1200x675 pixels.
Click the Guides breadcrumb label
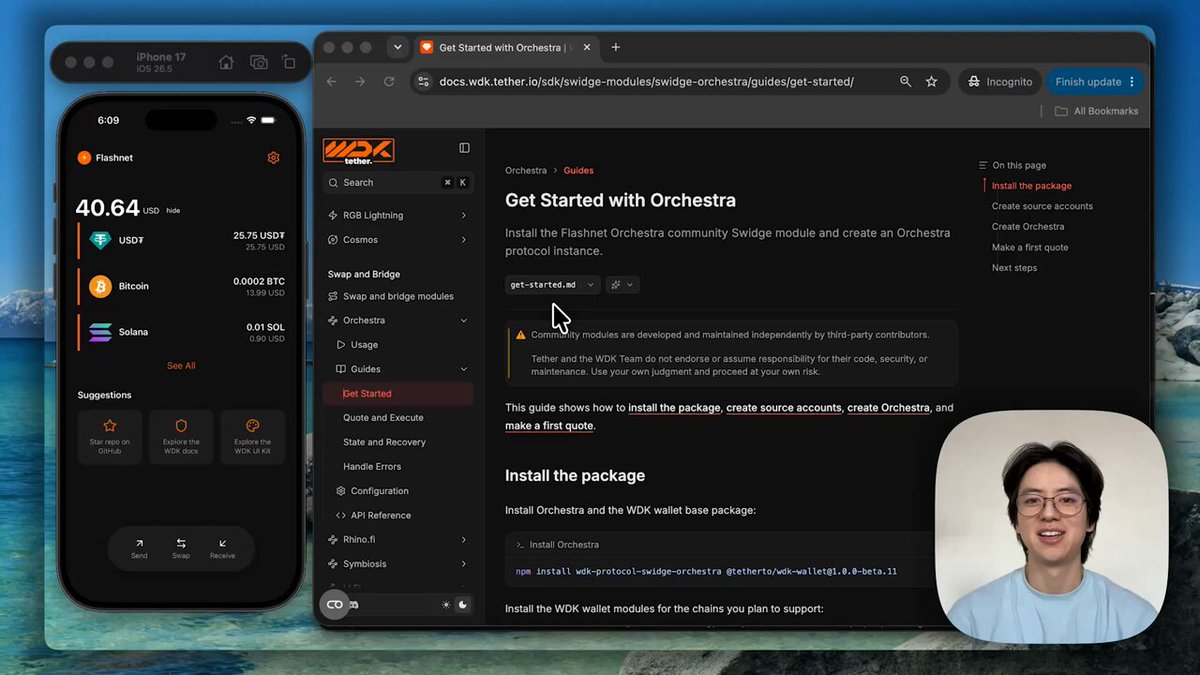(578, 171)
